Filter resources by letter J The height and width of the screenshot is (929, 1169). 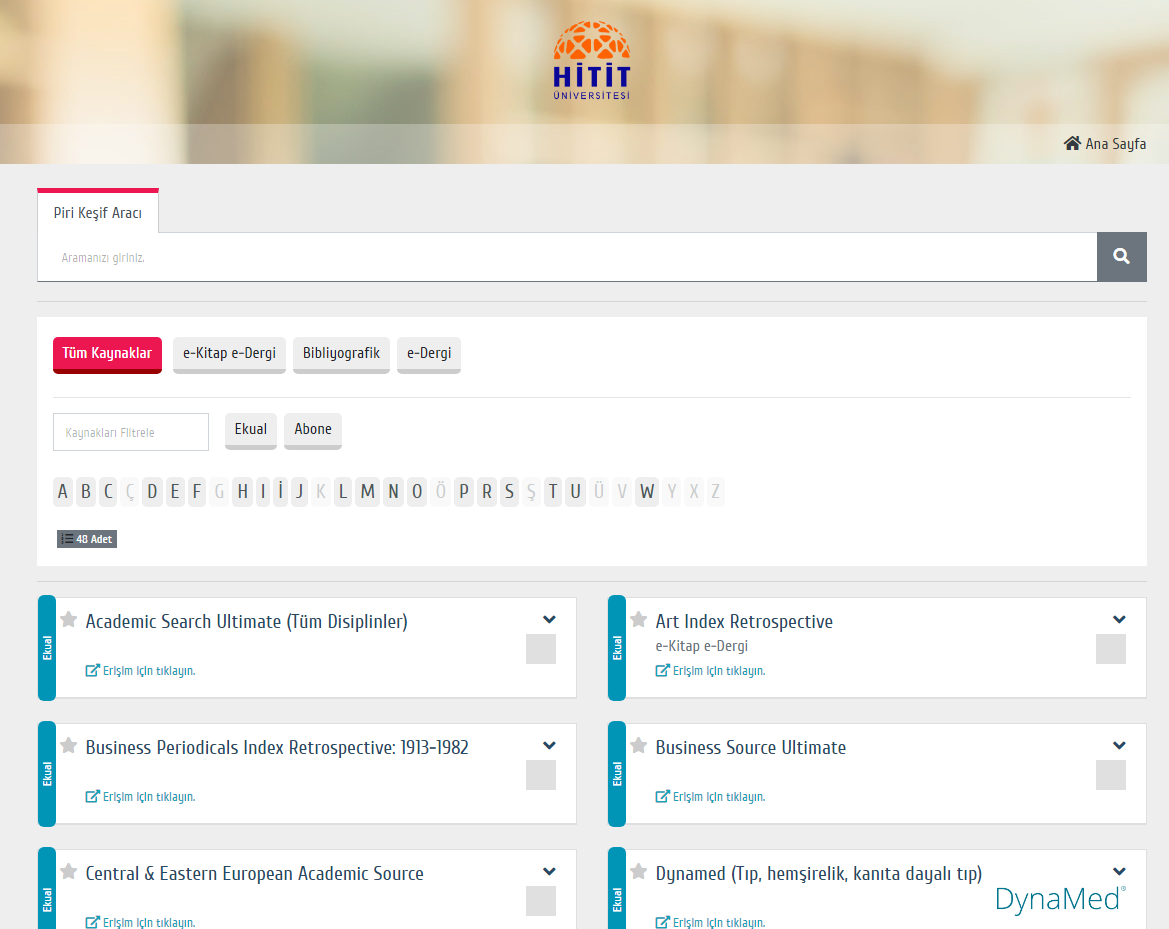pyautogui.click(x=299, y=491)
